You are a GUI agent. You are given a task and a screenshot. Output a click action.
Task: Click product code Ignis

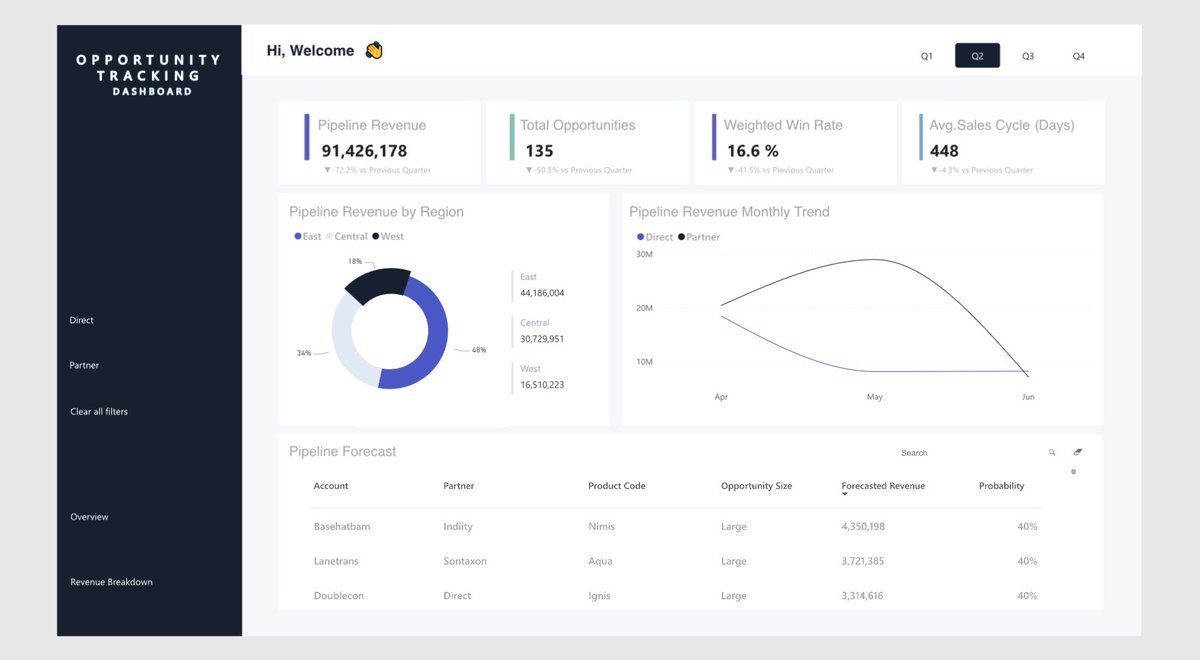[600, 596]
